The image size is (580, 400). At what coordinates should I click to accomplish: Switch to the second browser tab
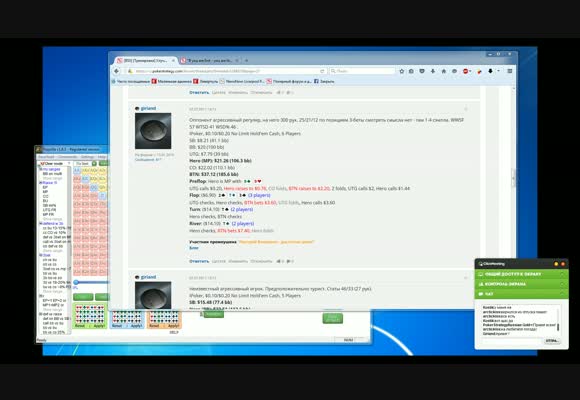tap(210, 60)
